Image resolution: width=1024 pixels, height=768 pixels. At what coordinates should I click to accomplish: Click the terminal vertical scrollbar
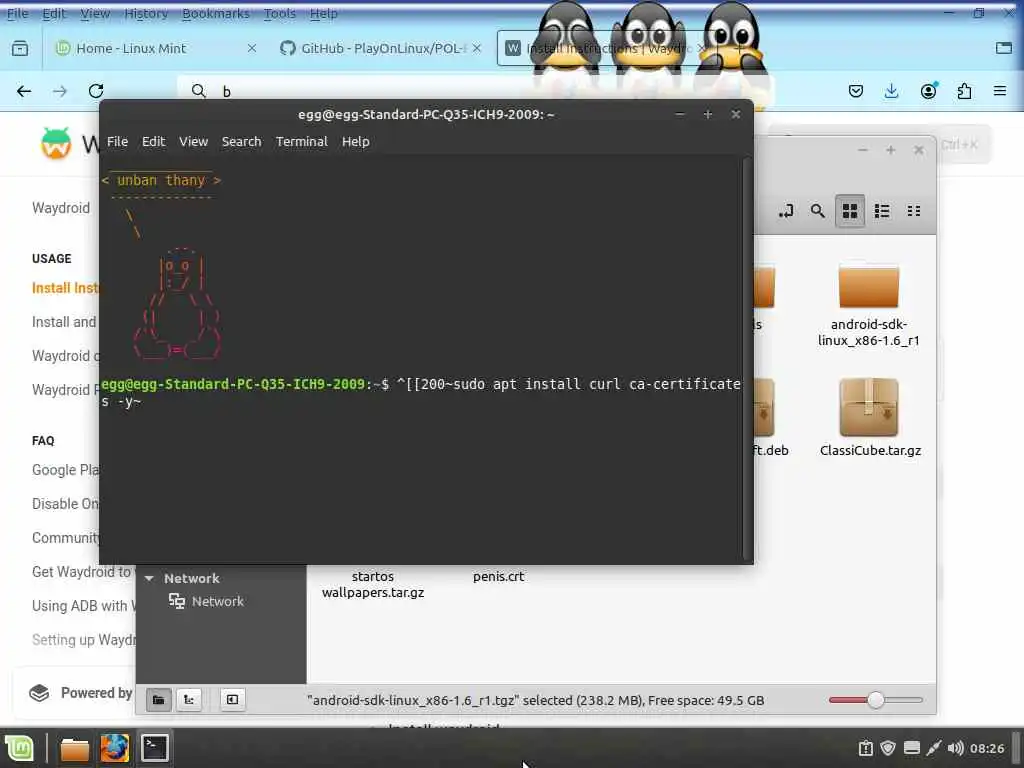click(x=748, y=358)
